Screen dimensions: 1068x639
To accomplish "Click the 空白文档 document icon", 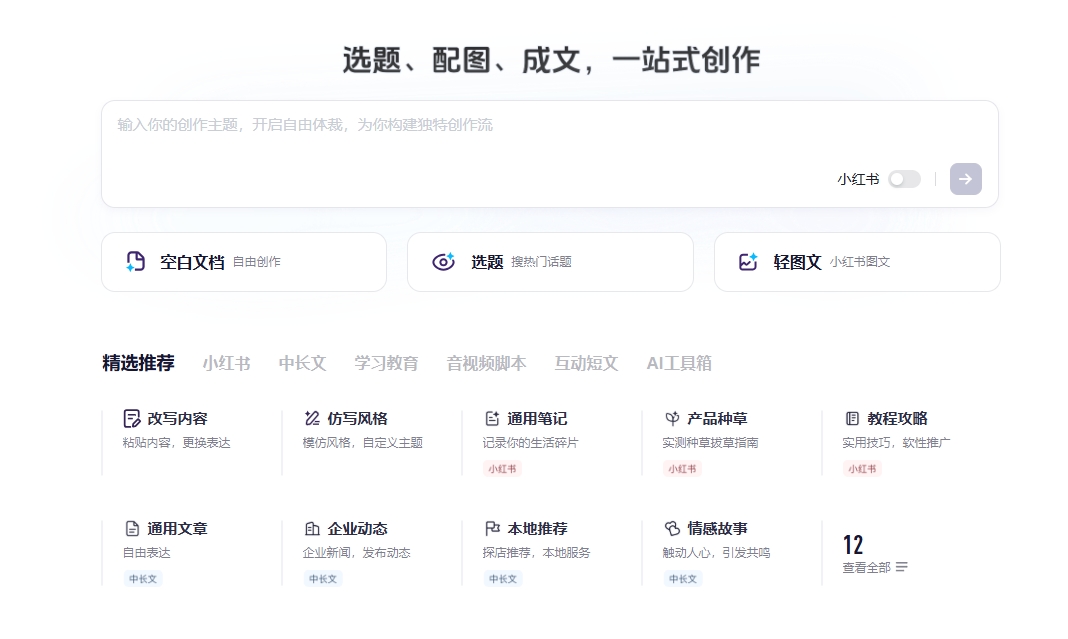I will [136, 262].
